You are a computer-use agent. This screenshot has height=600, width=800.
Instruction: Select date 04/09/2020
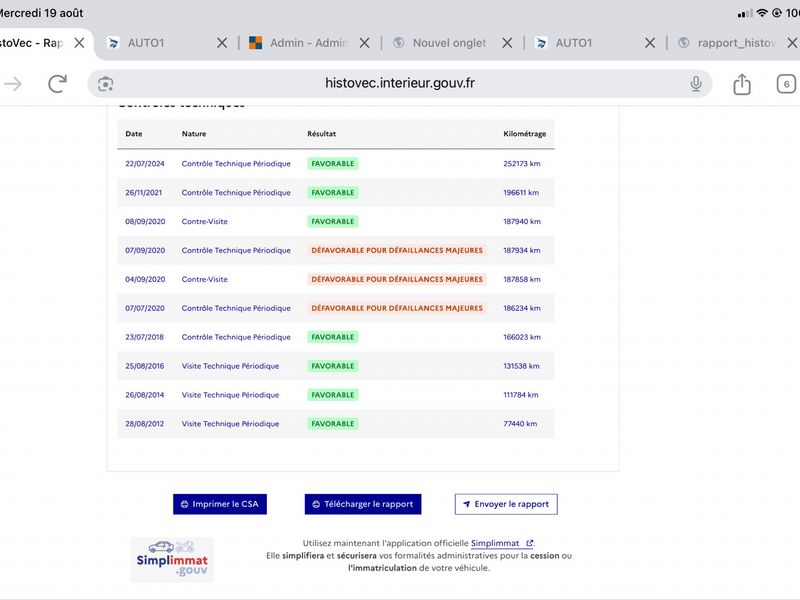(x=145, y=279)
